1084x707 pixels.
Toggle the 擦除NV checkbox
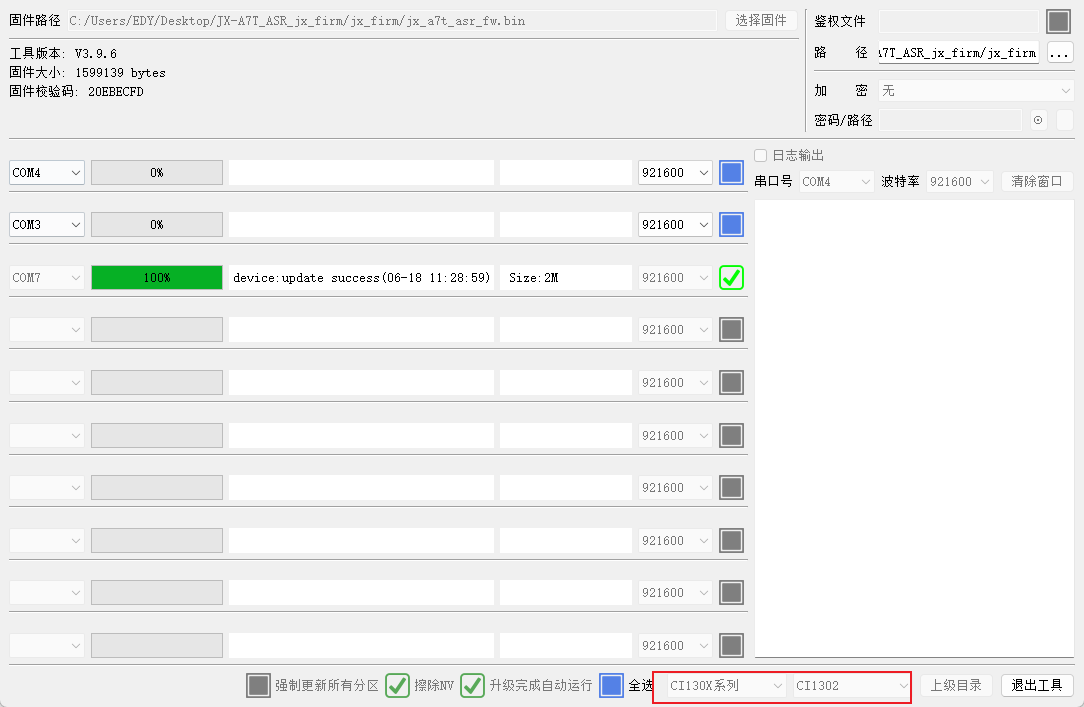pos(398,686)
